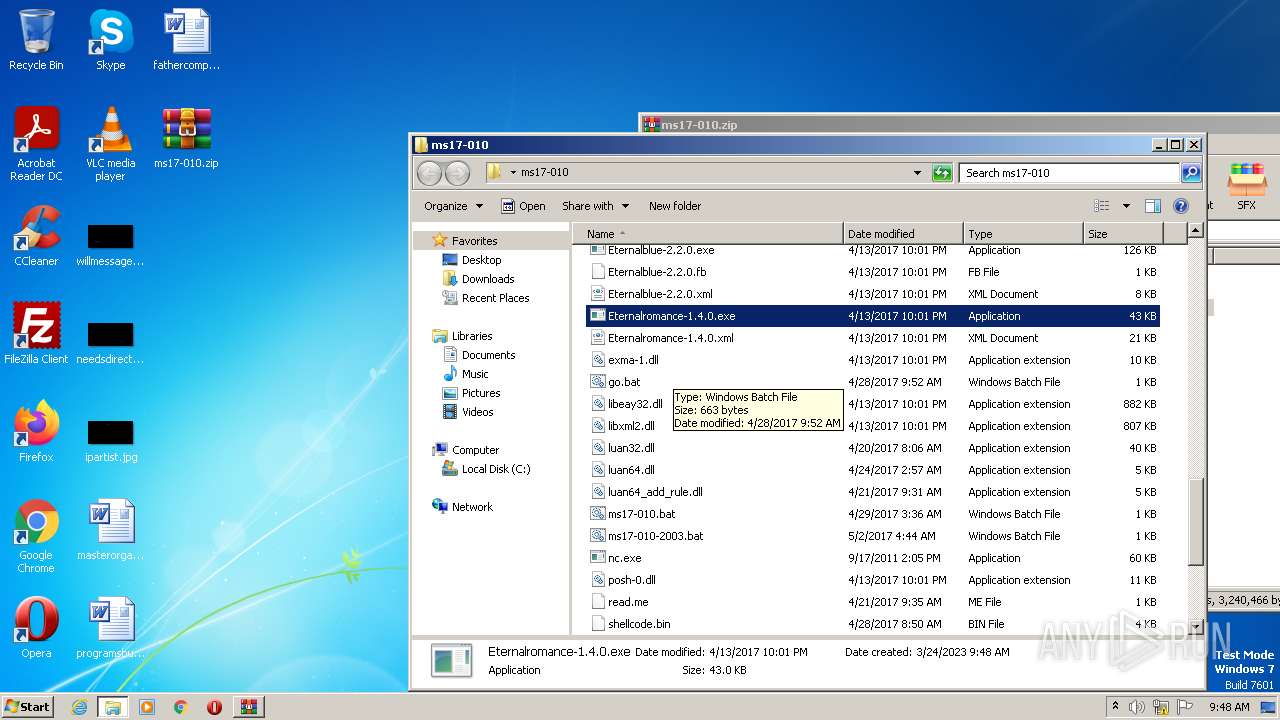Click the Opera taskbar icon
1280x720 pixels.
tap(214, 707)
